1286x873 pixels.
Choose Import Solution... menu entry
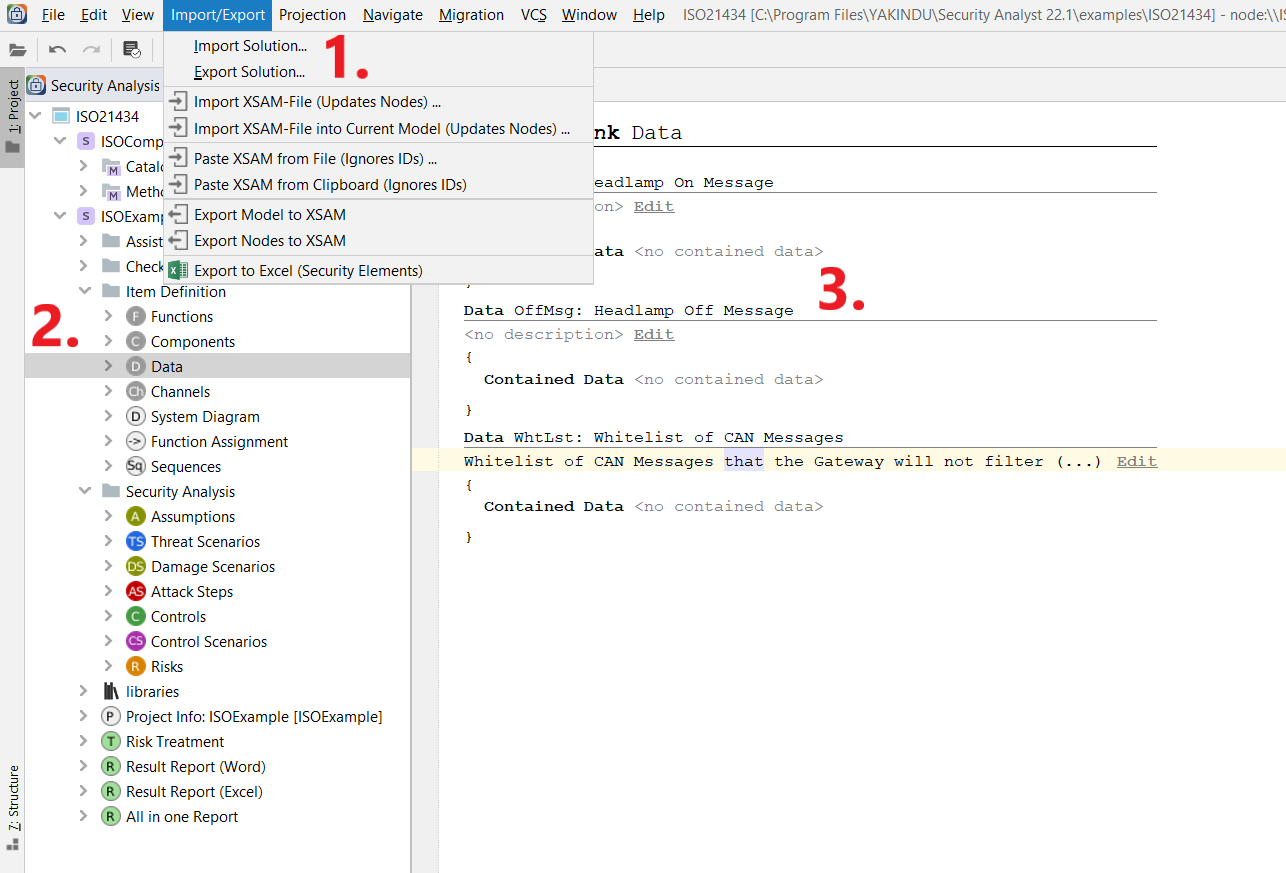[250, 46]
